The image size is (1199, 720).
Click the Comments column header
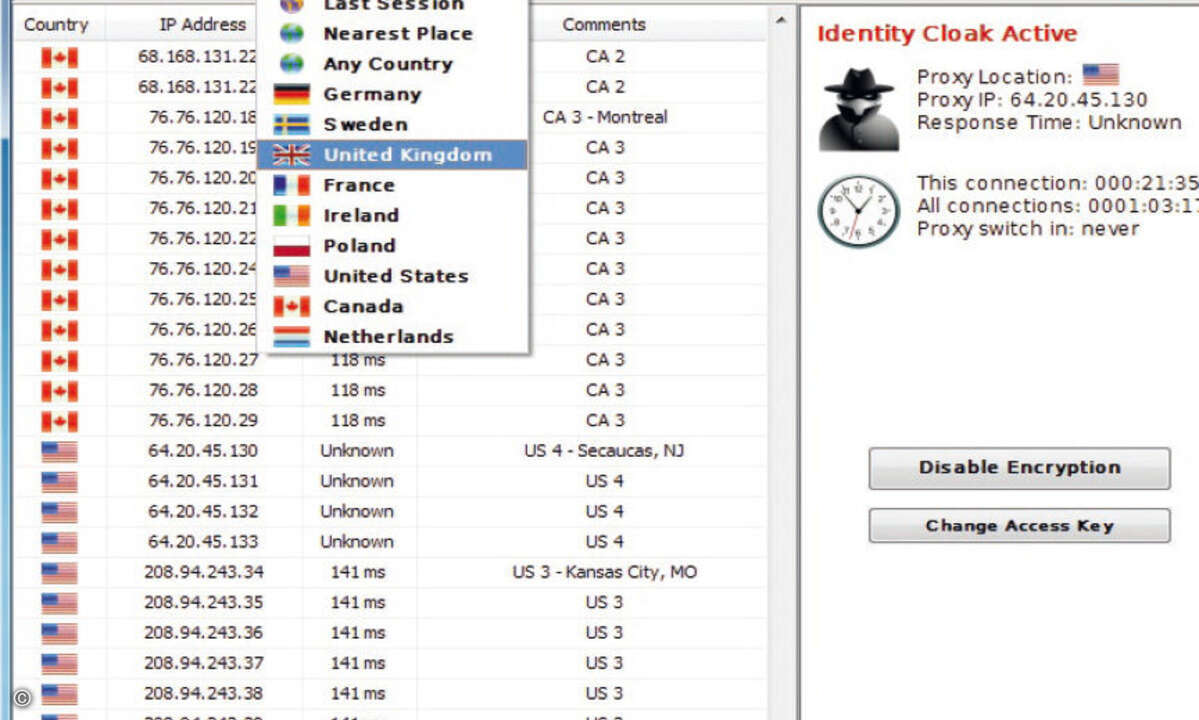click(604, 24)
